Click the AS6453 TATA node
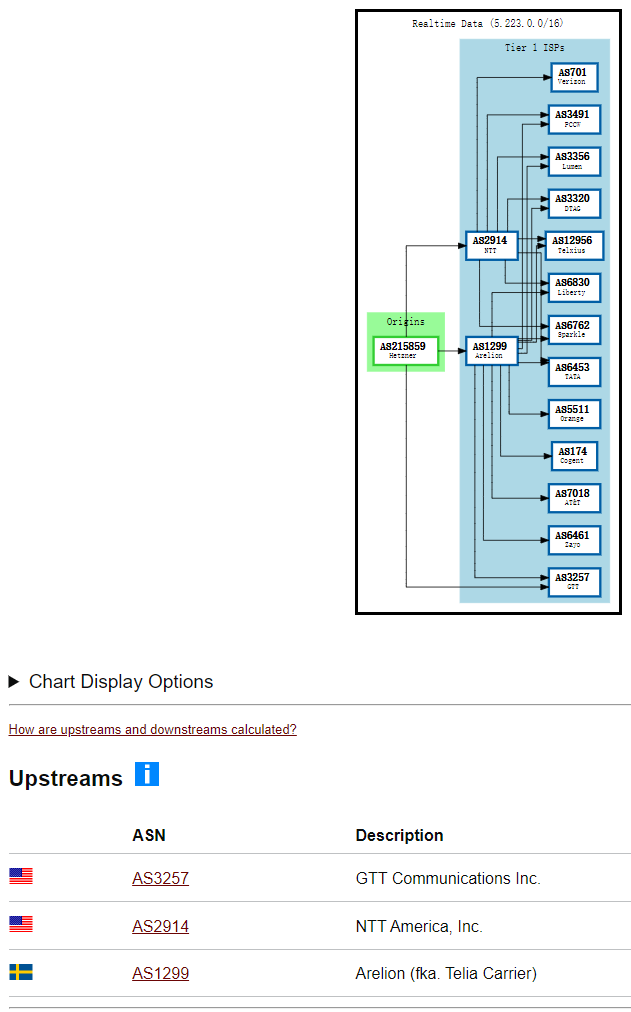This screenshot has width=631, height=1012. point(574,372)
